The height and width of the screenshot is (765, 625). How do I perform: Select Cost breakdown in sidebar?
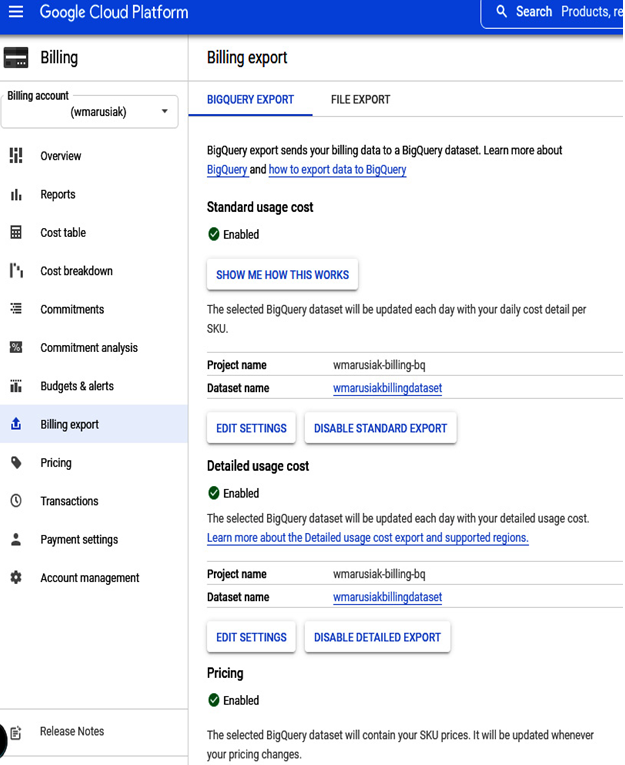point(94,271)
